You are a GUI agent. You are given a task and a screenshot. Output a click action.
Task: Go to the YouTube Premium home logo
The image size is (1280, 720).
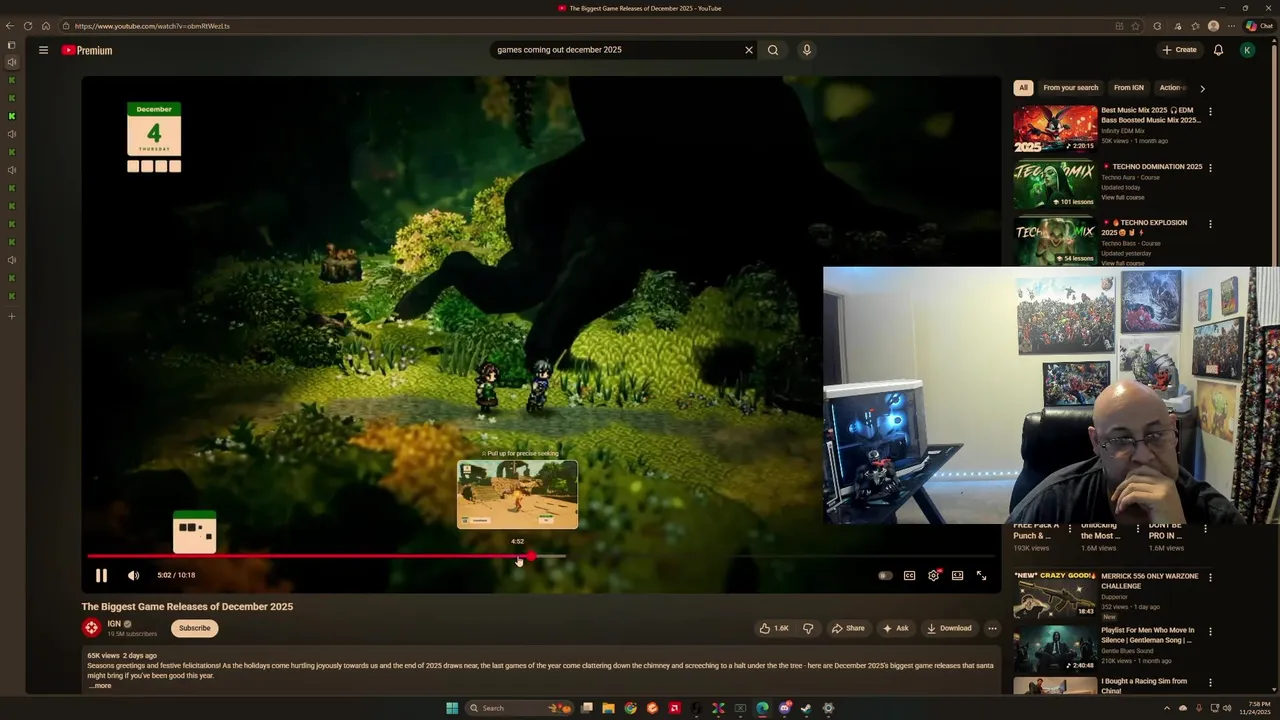(87, 50)
